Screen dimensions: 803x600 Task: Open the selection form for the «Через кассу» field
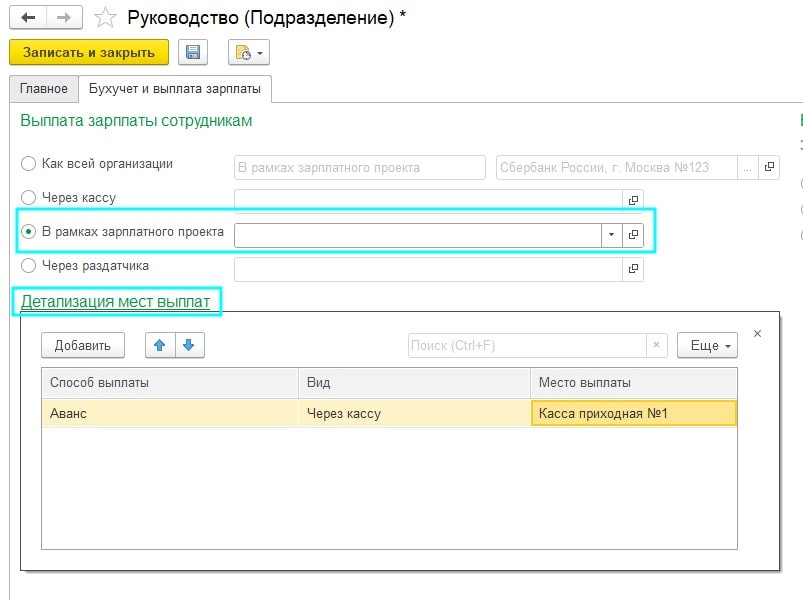tap(633, 200)
